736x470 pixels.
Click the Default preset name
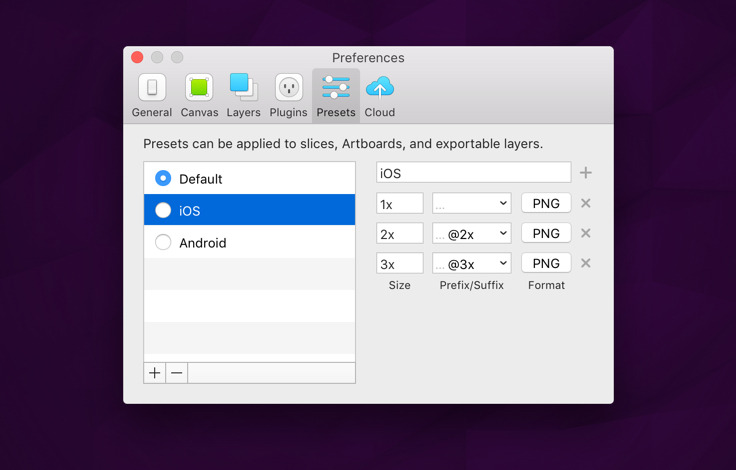point(200,179)
